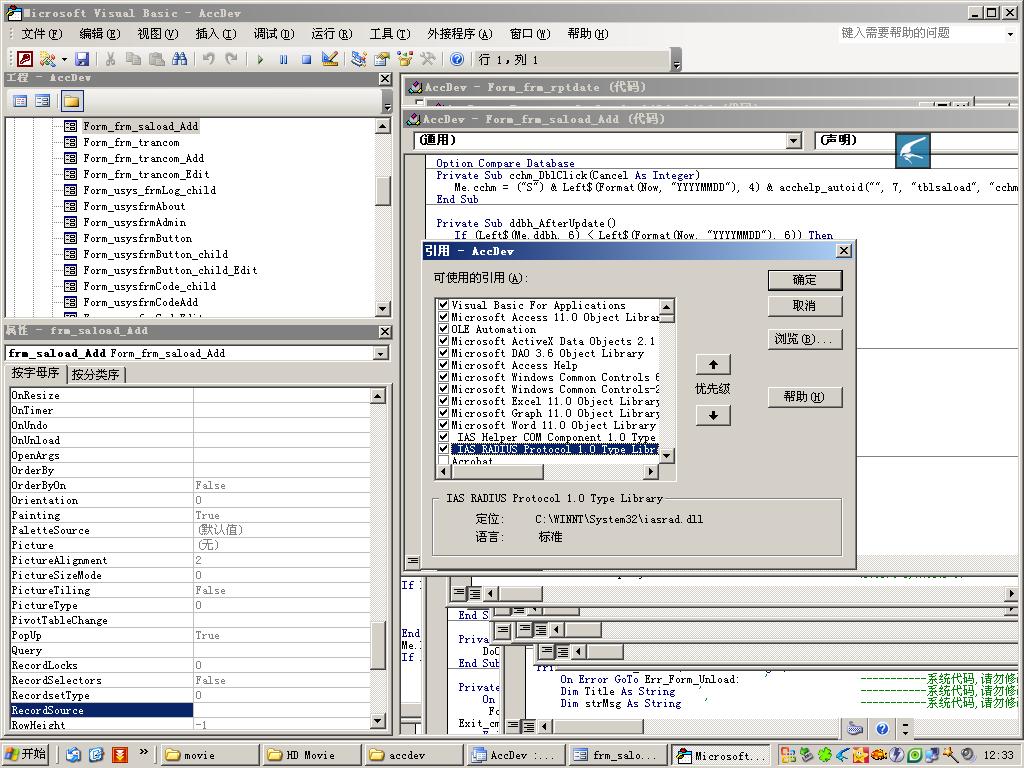Open dropdown arrow next to Insert Module icon
Screen dimensions: 1024x768
(x=64, y=59)
